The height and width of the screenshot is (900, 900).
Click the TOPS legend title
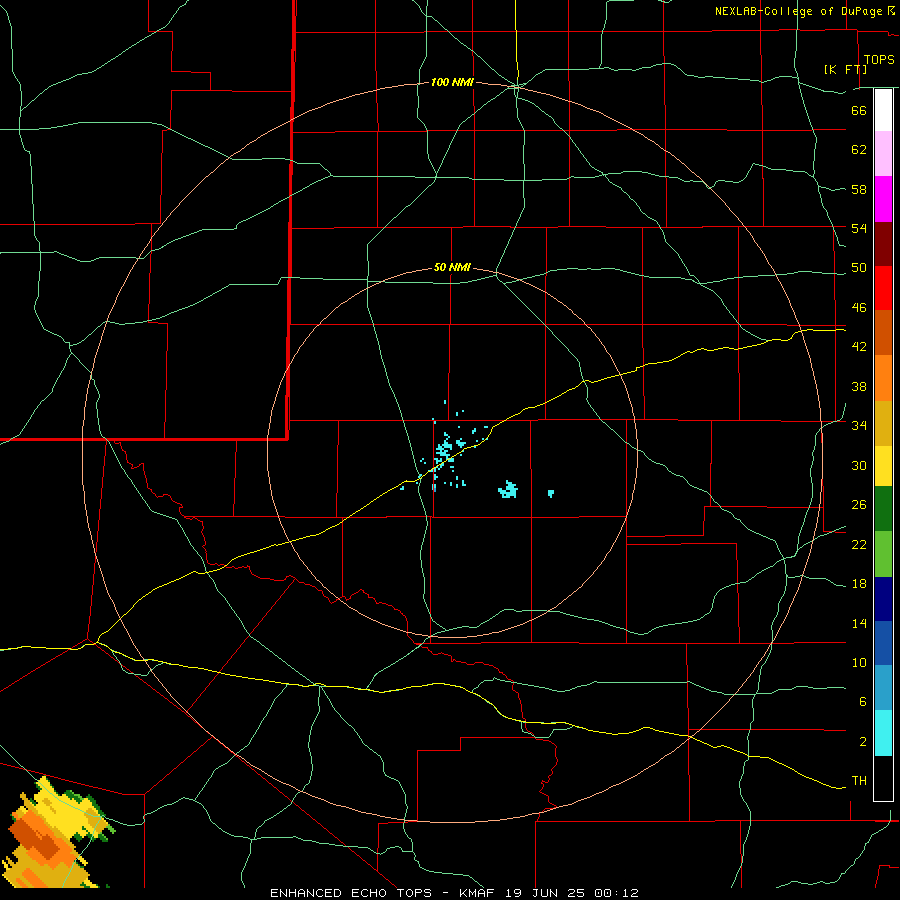879,60
